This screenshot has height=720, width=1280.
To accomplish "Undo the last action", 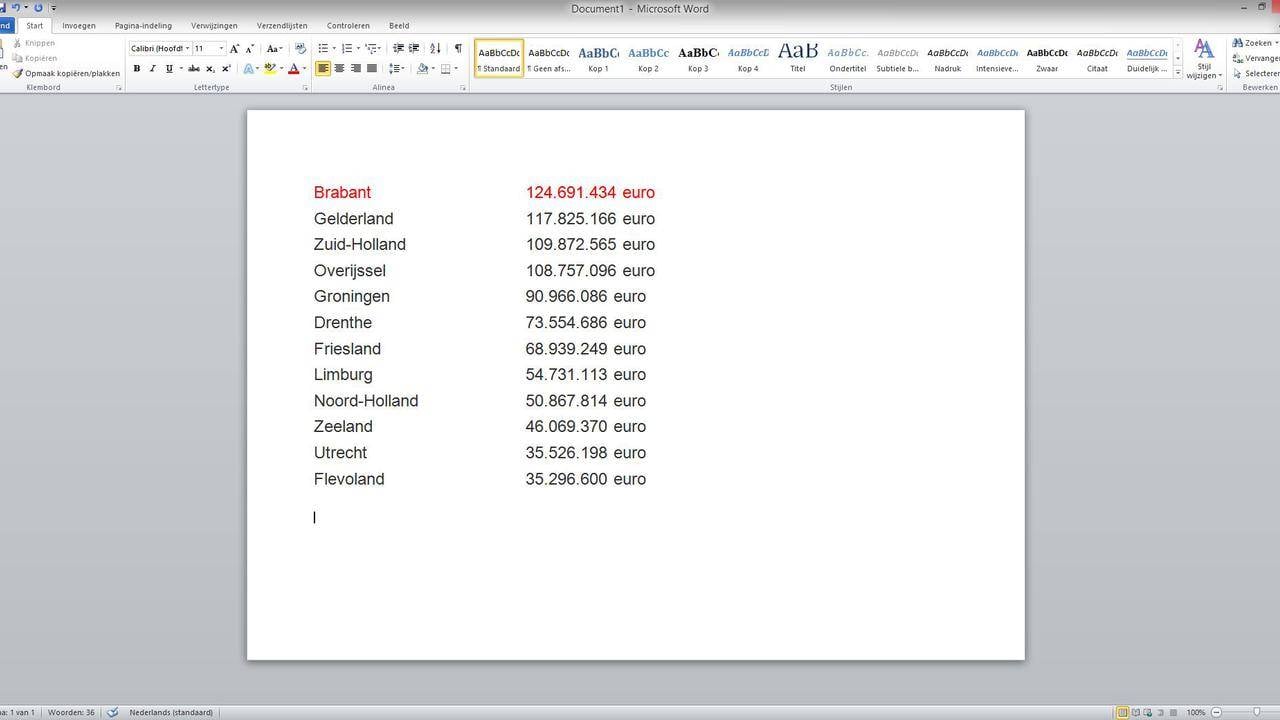I will (15, 7).
